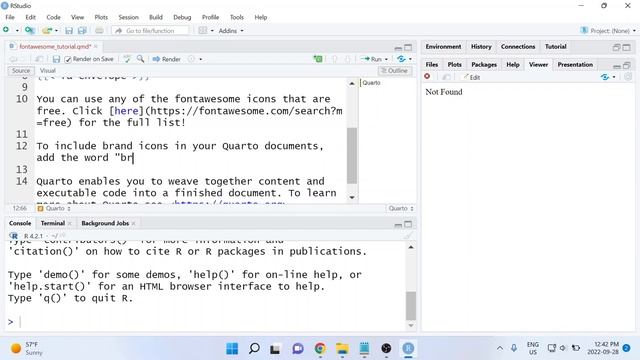
Task: Click the console prompt input line
Action: pyautogui.click(x=206, y=322)
